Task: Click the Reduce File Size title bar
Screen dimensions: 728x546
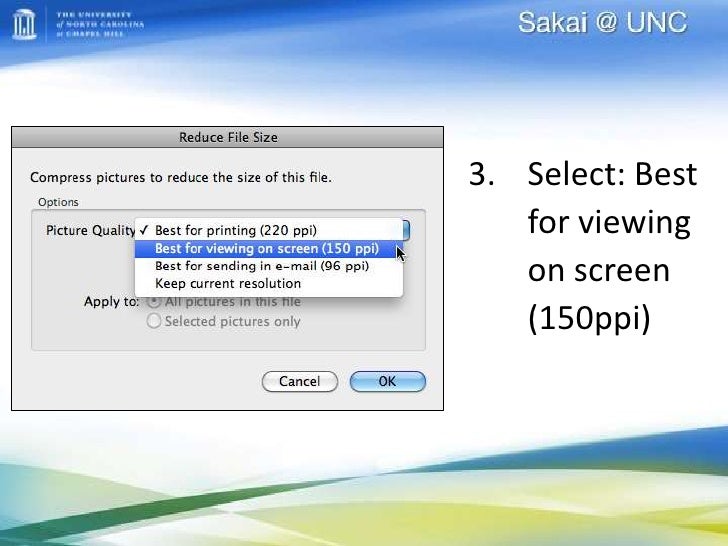Action: coord(228,137)
